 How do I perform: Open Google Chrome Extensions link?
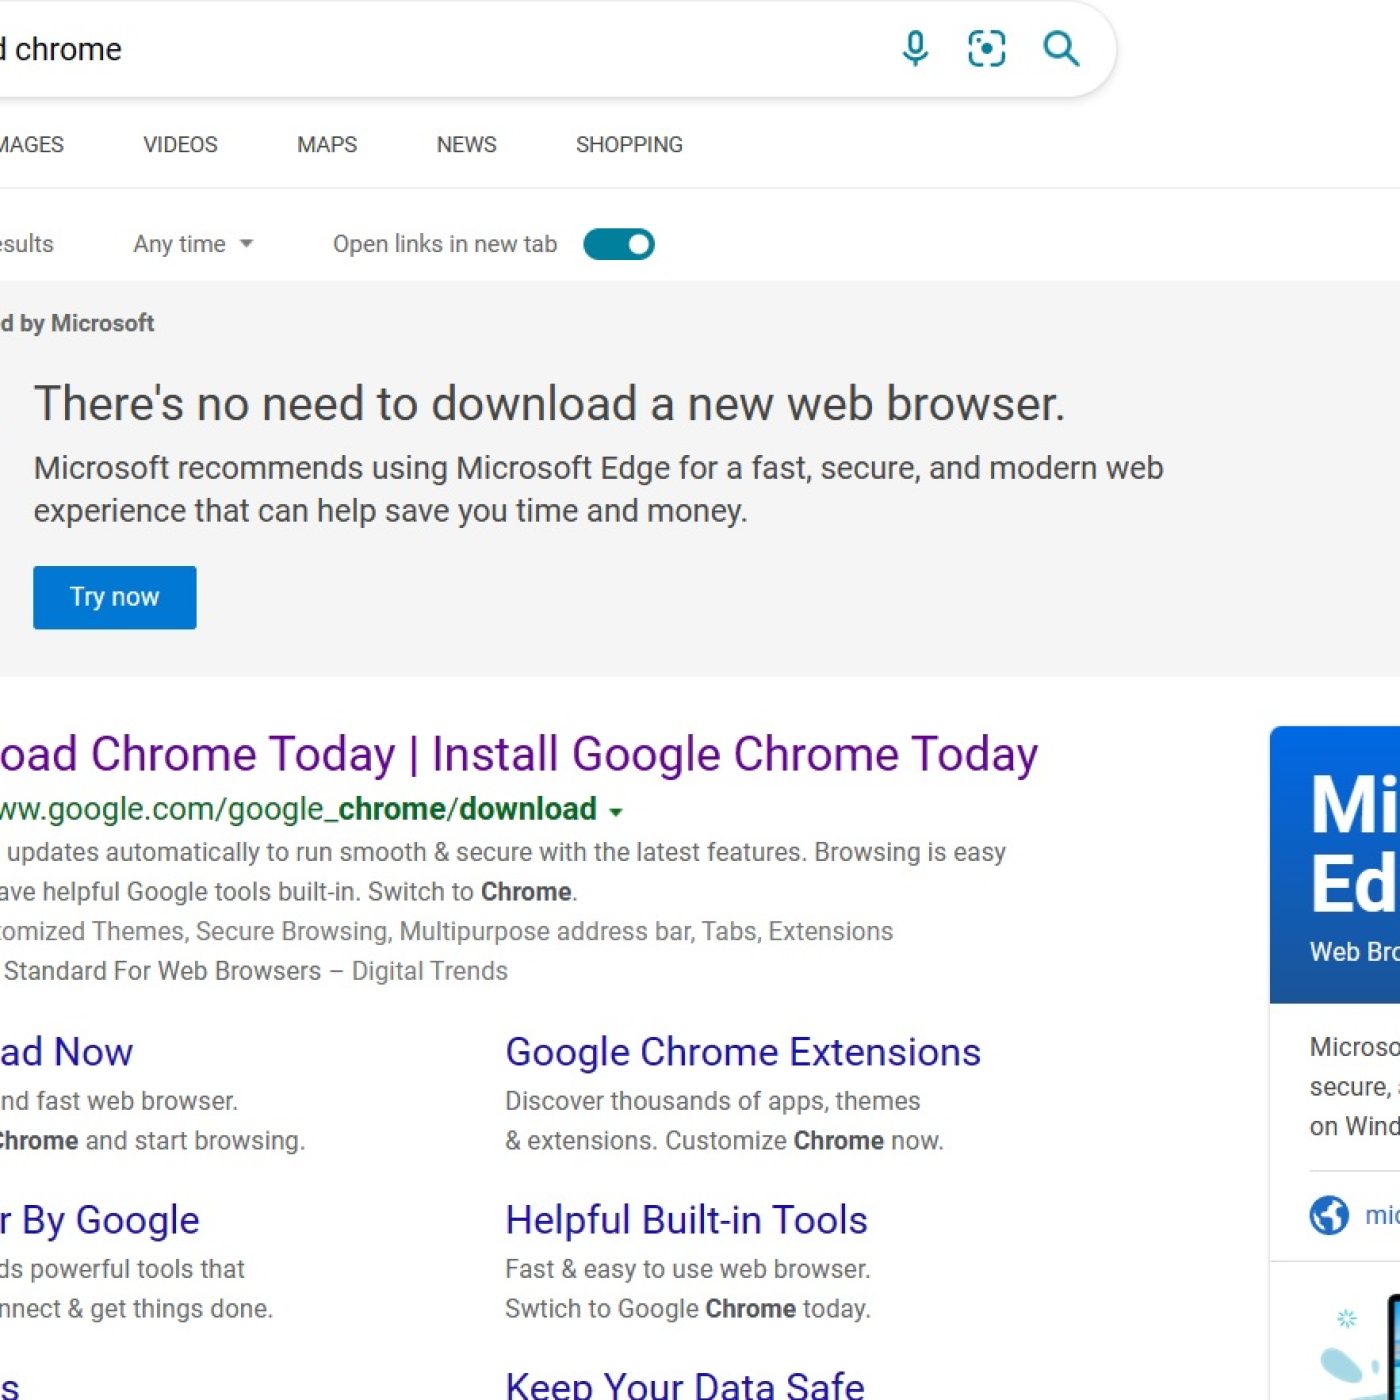(743, 1052)
